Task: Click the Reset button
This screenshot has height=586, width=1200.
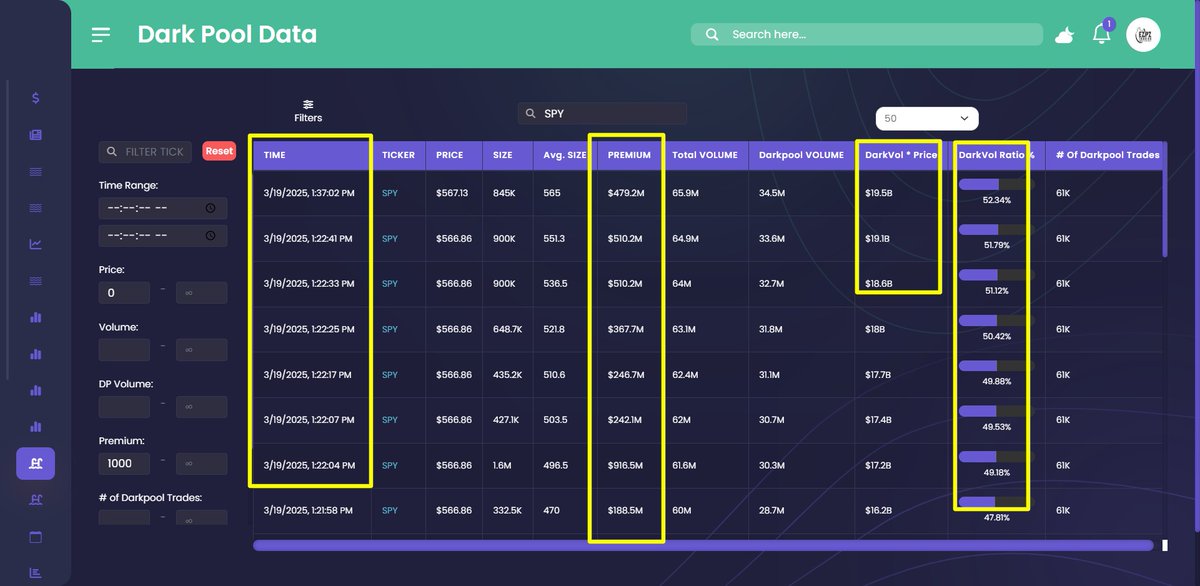Action: 219,151
